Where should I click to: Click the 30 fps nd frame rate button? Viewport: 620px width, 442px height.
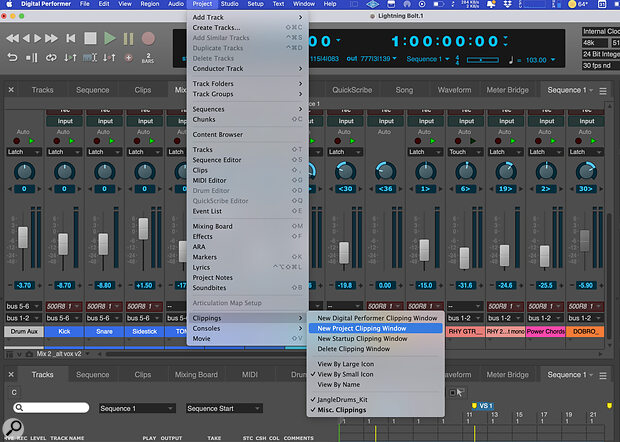pyautogui.click(x=601, y=66)
